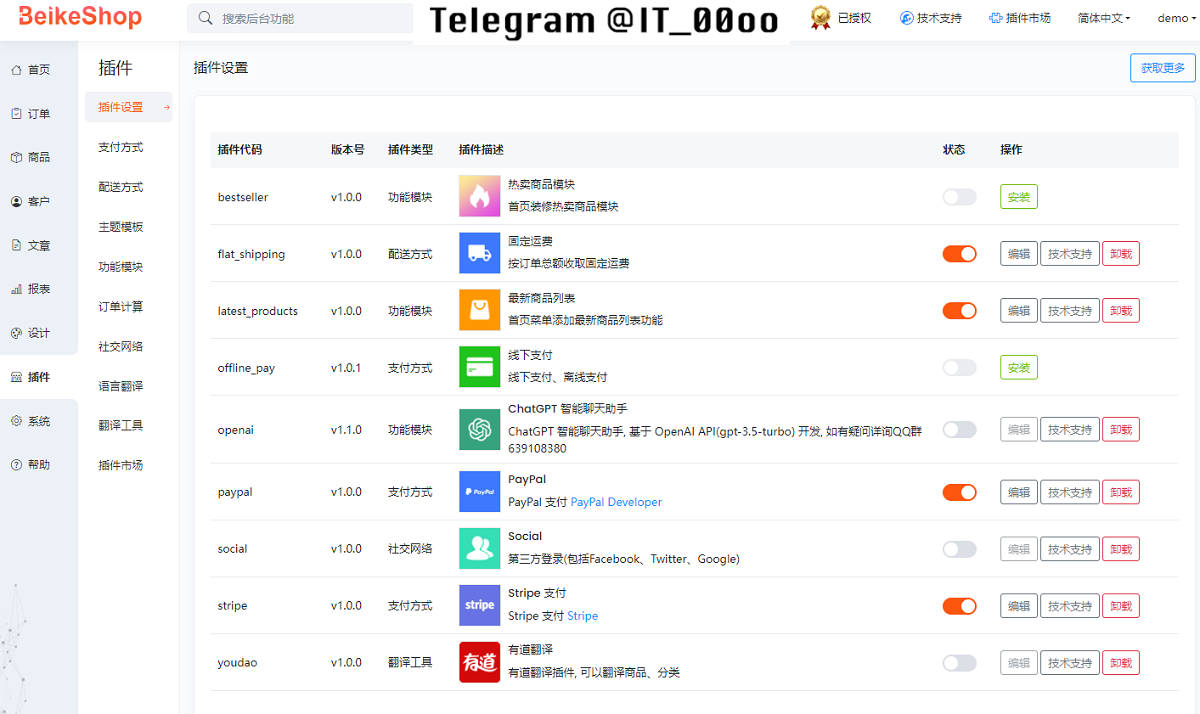Screen dimensions: 1200x714
Task: Click the offline_pay green card icon
Action: click(x=479, y=367)
